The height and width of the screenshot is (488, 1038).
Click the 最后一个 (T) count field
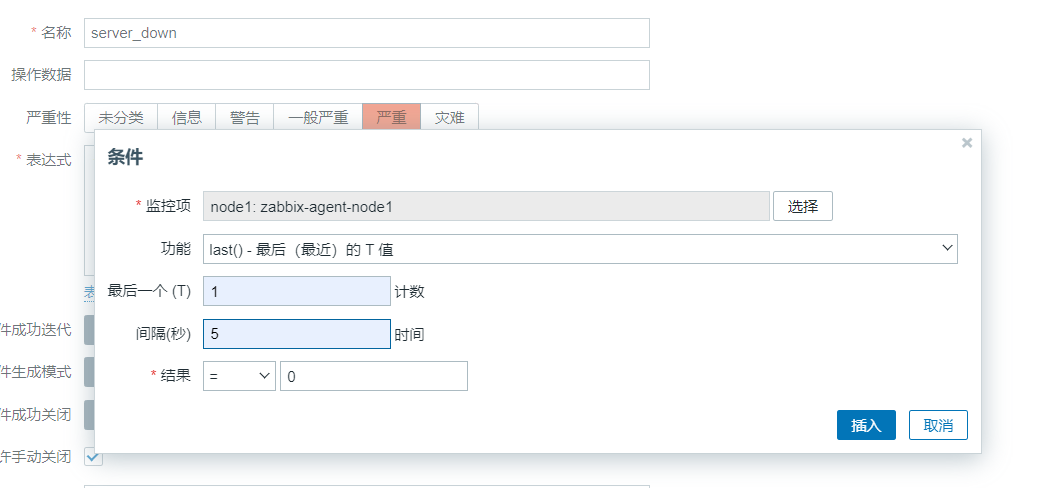296,291
